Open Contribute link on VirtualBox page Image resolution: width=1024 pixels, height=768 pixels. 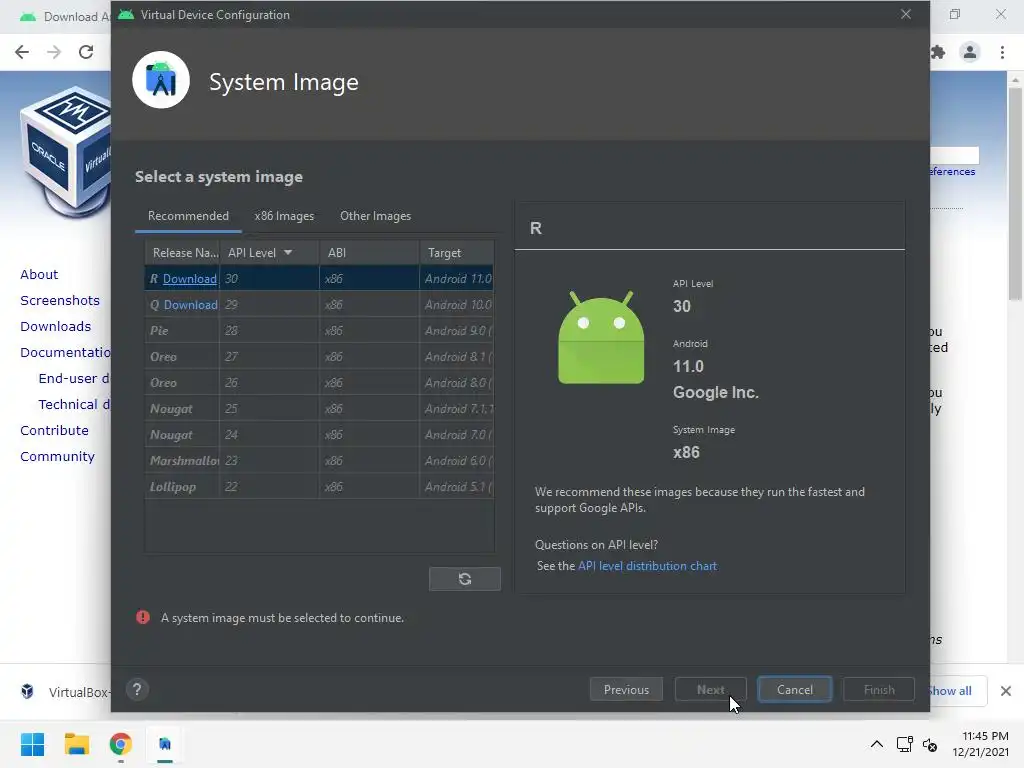[x=54, y=430]
